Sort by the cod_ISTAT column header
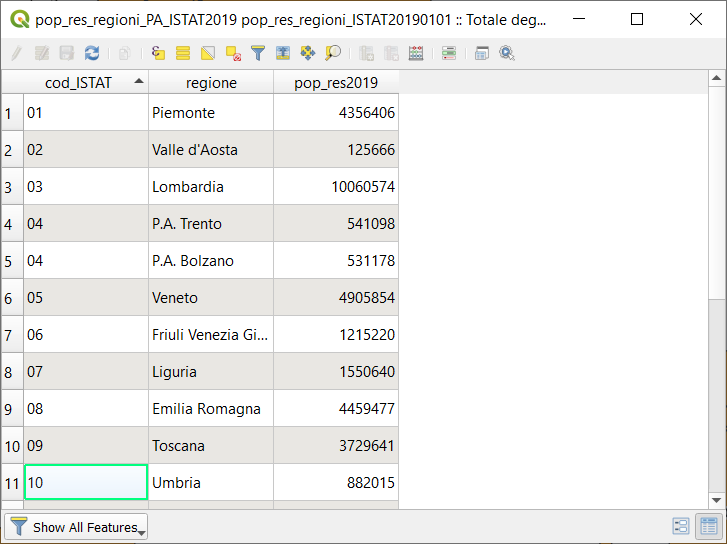Screen dimensions: 727x544 79,83
